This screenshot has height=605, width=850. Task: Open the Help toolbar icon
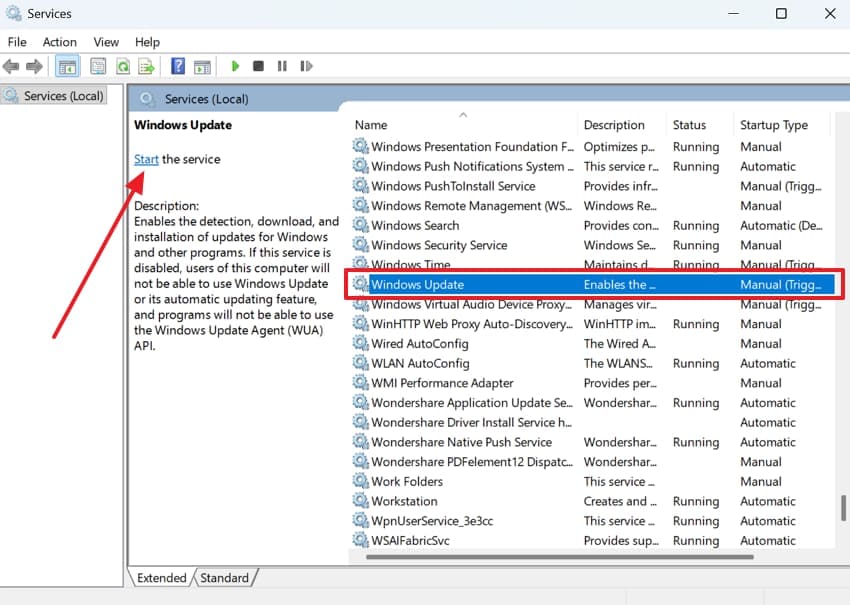(178, 66)
